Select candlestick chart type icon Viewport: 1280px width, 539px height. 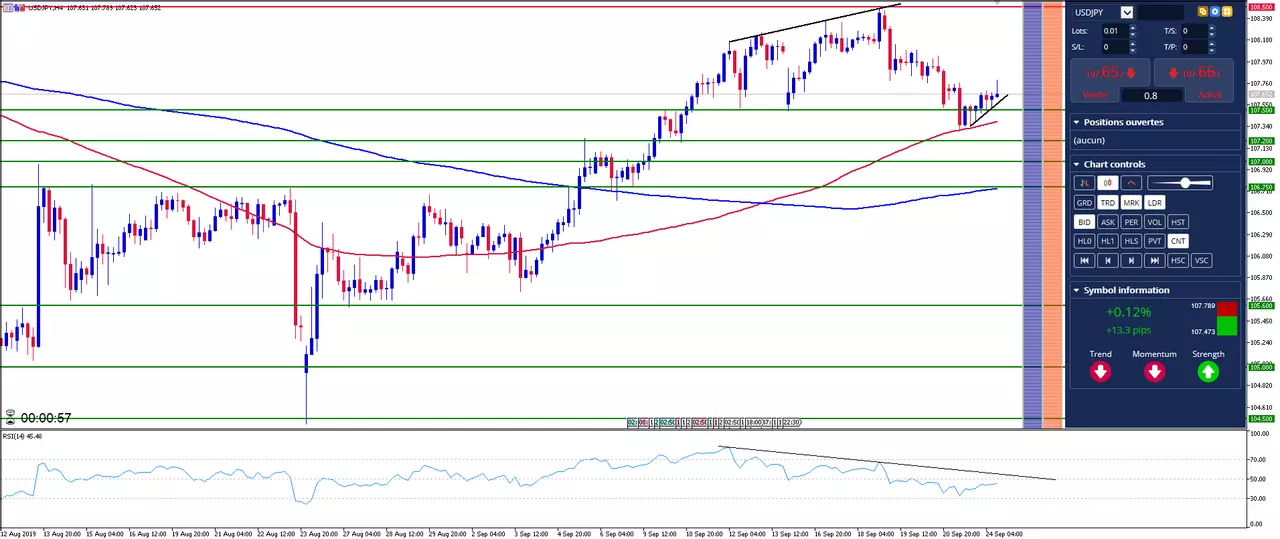tap(1108, 183)
